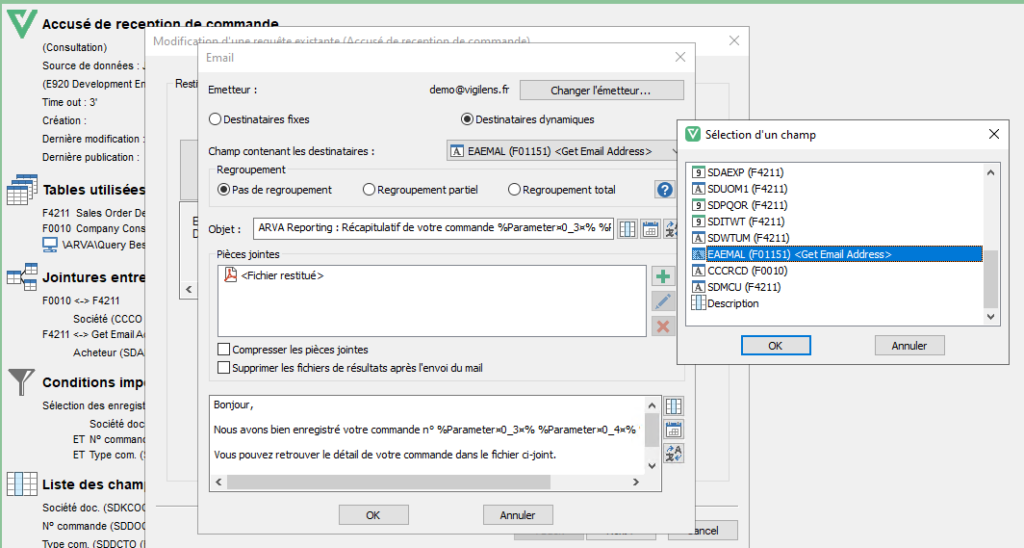Click OK in Sélection d'un champ dialog

pos(775,345)
